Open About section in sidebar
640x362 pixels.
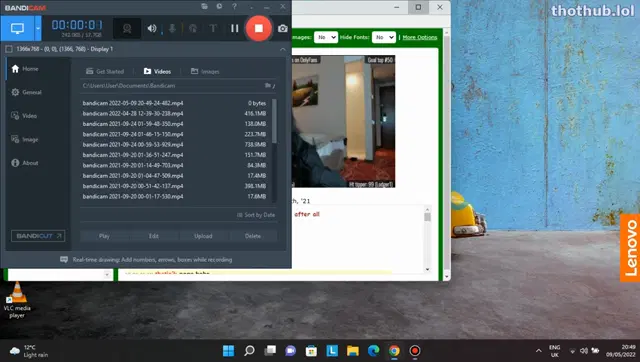point(24,163)
